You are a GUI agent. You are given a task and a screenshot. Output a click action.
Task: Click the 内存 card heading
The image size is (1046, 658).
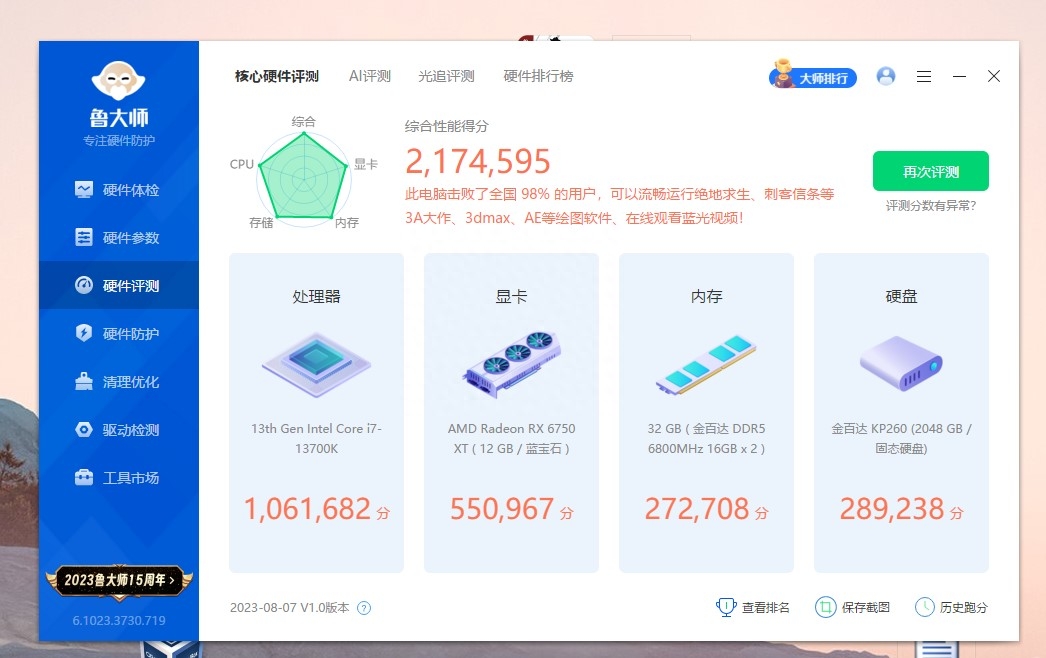[x=706, y=296]
